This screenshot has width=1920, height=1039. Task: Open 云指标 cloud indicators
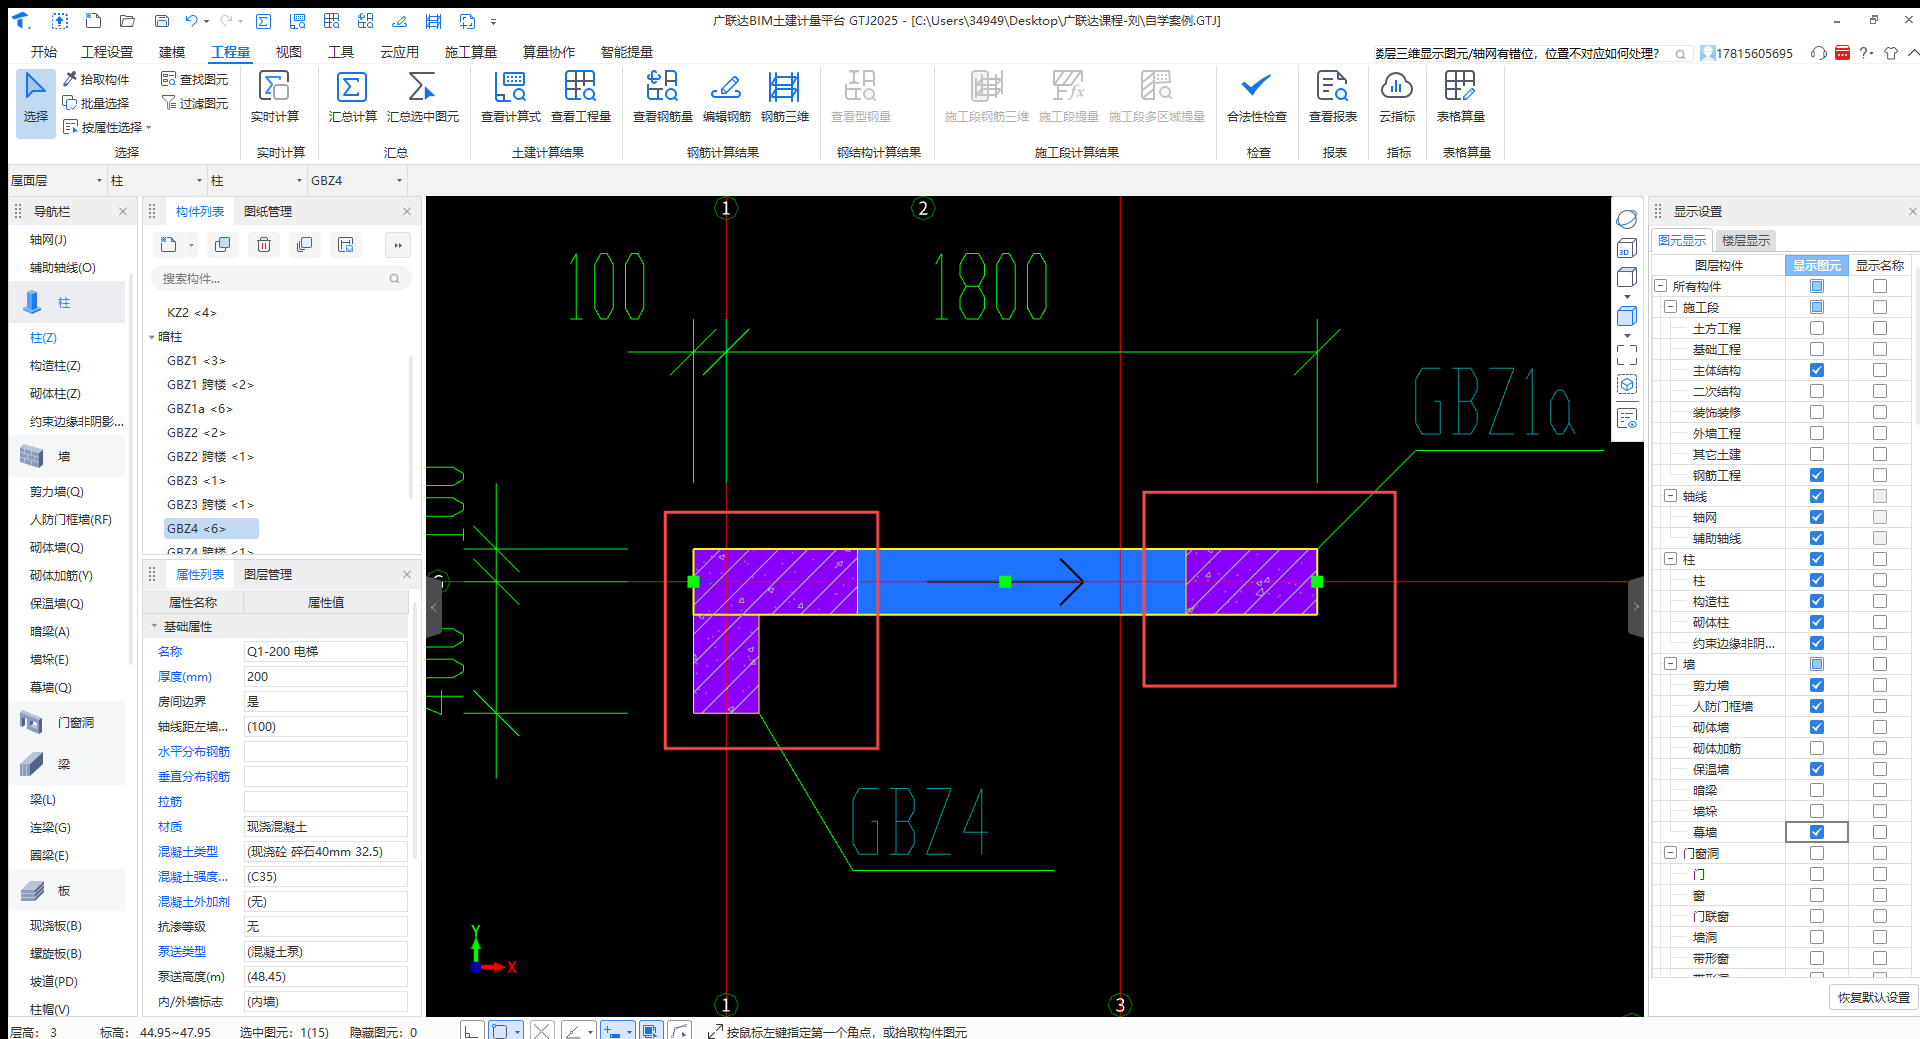1396,98
